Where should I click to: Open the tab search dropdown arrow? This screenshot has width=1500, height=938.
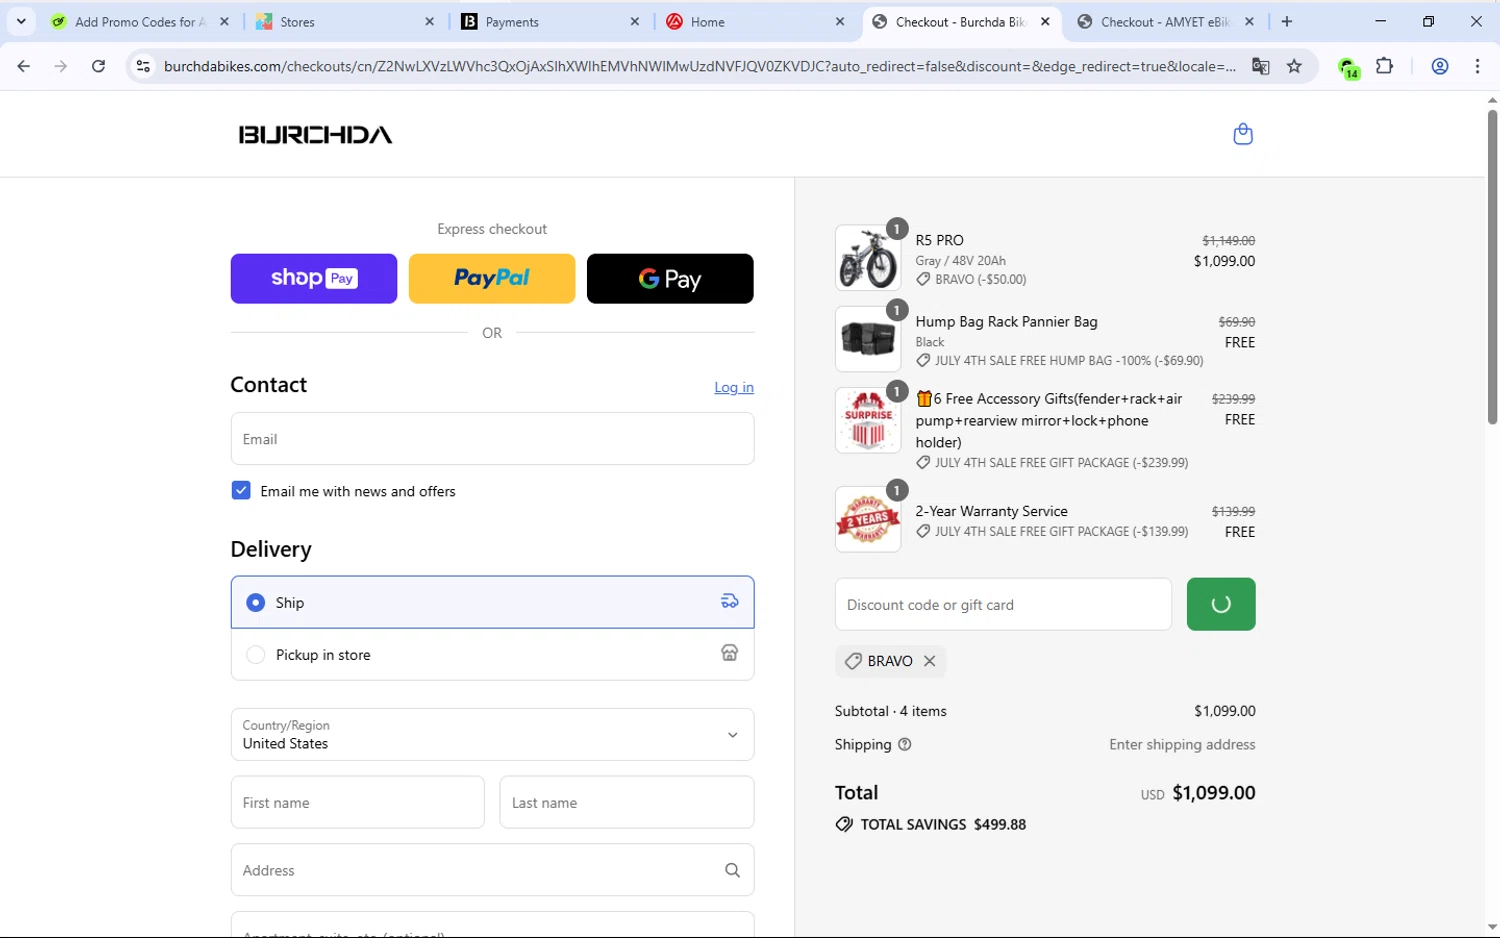(x=21, y=21)
